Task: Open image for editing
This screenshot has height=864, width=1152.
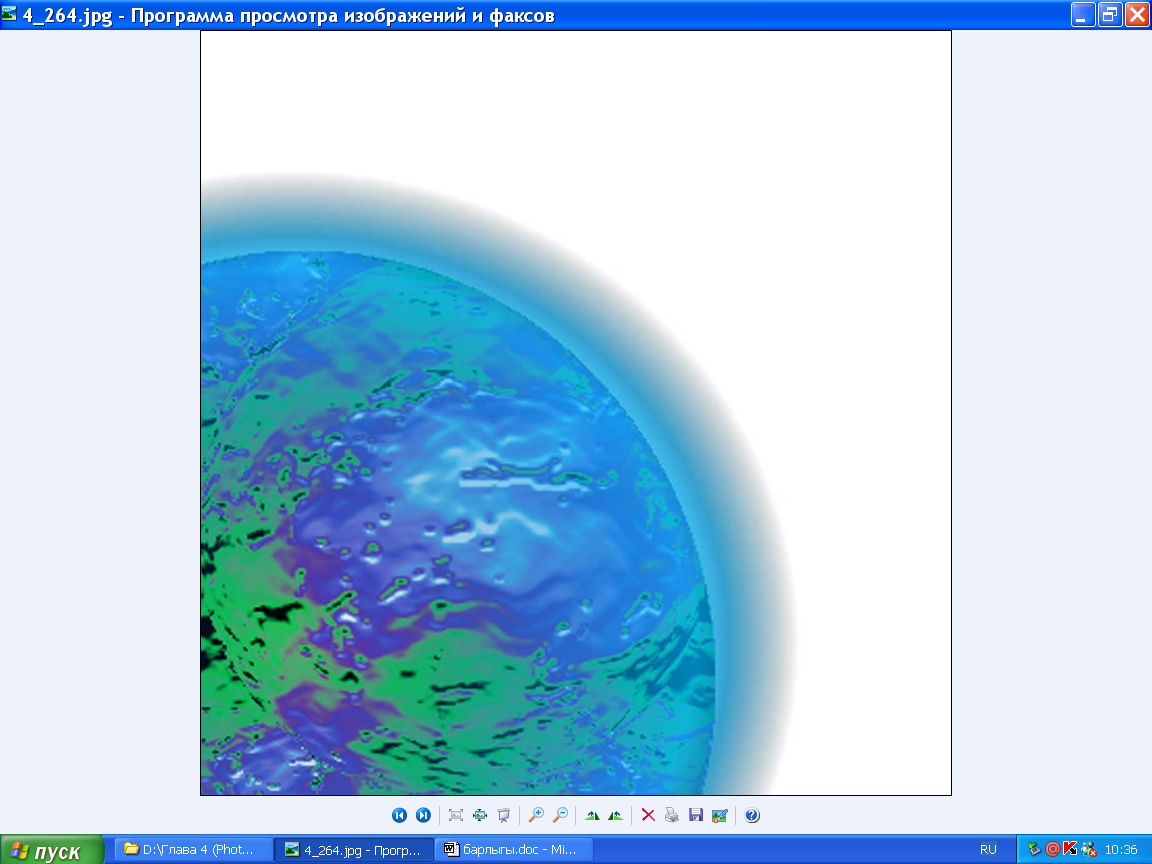Action: pos(719,815)
